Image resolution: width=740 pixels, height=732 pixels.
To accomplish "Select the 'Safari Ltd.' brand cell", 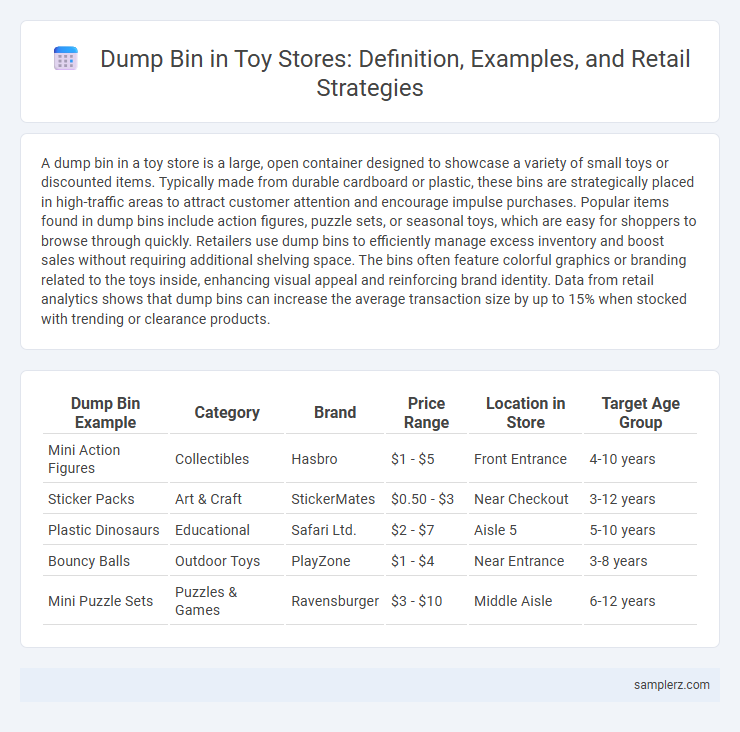I will 335,530.
